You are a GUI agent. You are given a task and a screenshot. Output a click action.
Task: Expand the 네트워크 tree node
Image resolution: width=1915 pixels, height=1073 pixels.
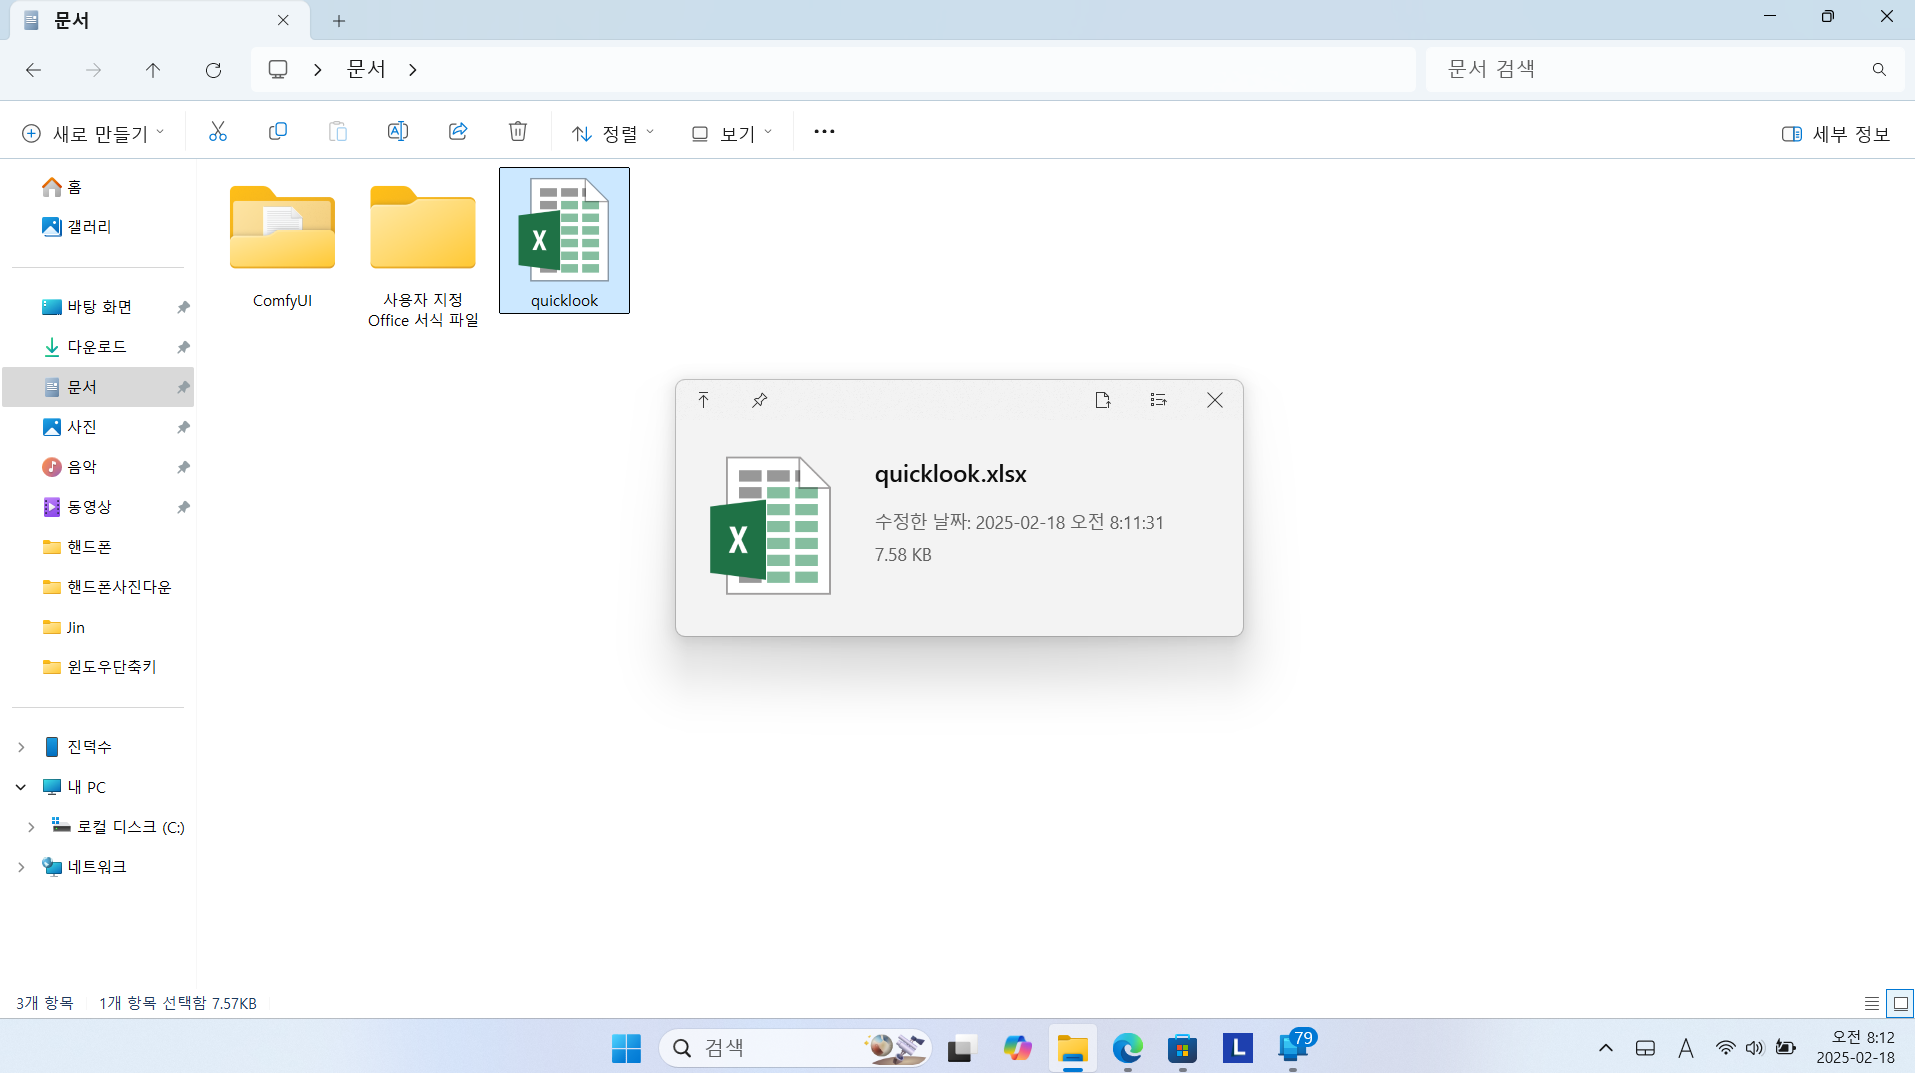click(x=21, y=867)
